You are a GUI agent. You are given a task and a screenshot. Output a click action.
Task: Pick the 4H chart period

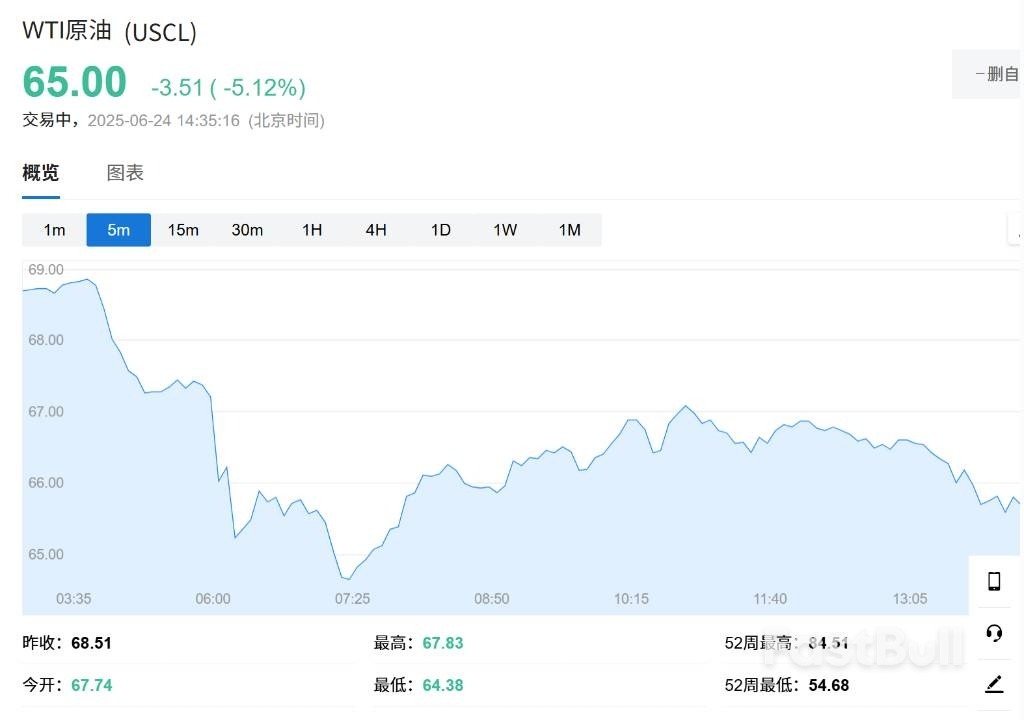[x=376, y=230]
